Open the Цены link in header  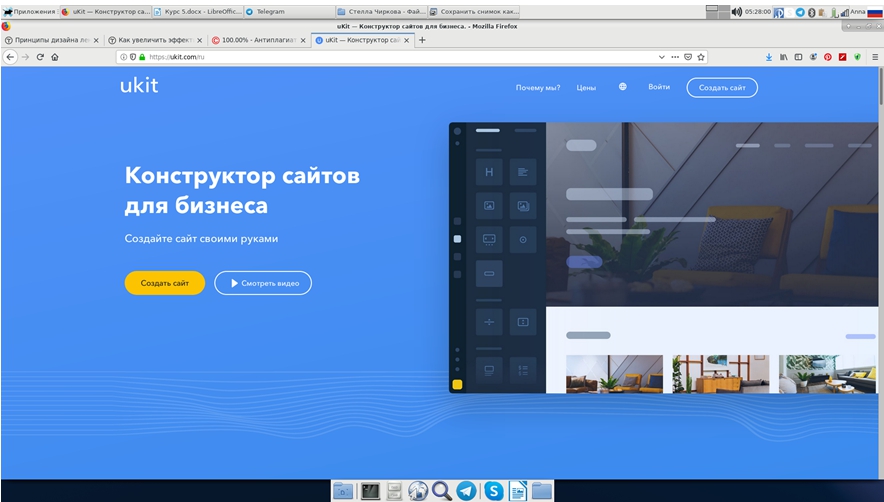click(x=586, y=88)
